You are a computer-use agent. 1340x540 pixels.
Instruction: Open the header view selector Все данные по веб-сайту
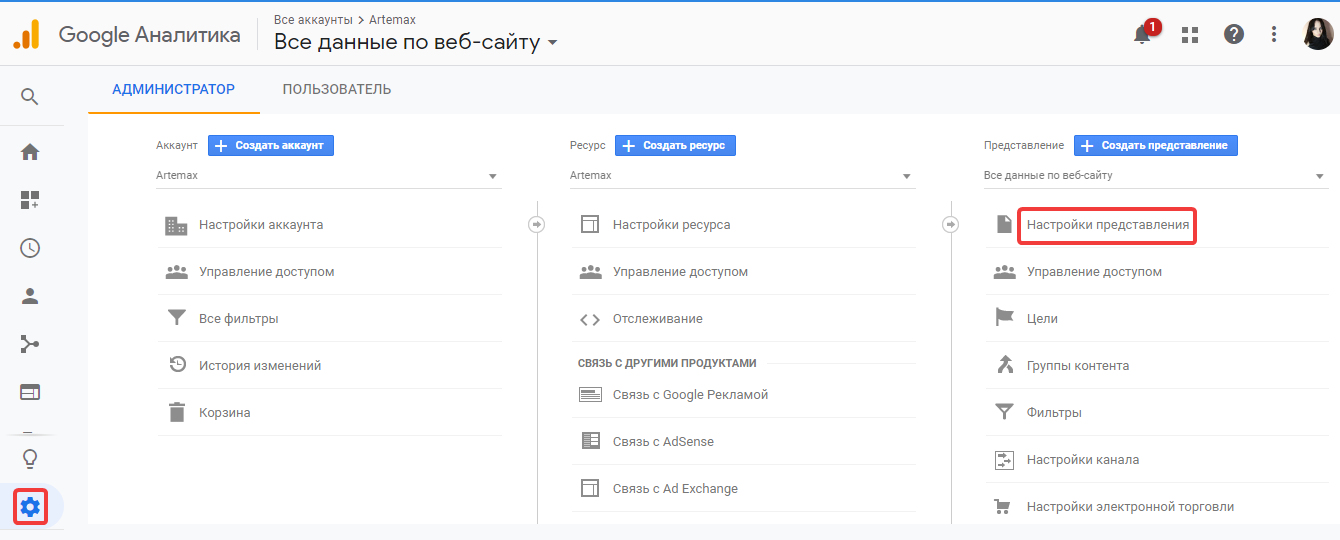click(x=416, y=42)
